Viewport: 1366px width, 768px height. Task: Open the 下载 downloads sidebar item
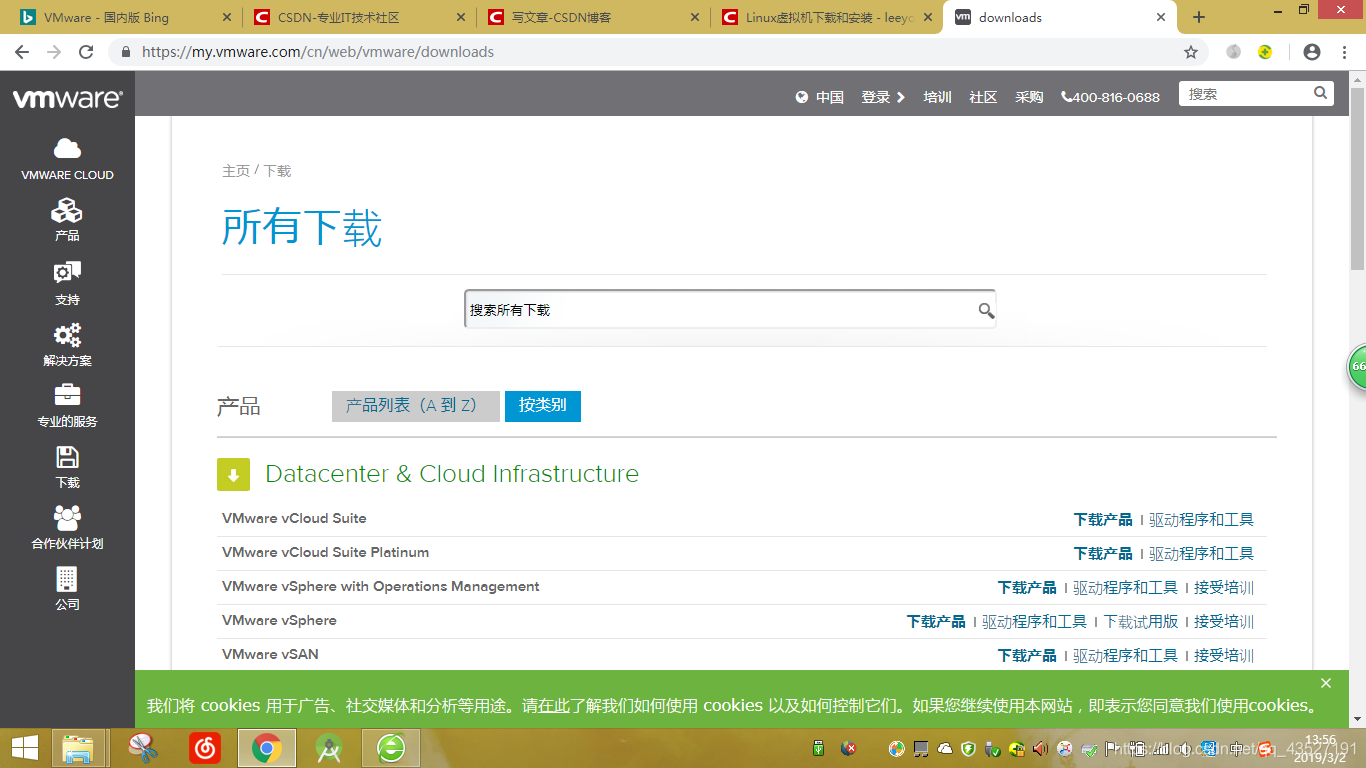tap(67, 467)
